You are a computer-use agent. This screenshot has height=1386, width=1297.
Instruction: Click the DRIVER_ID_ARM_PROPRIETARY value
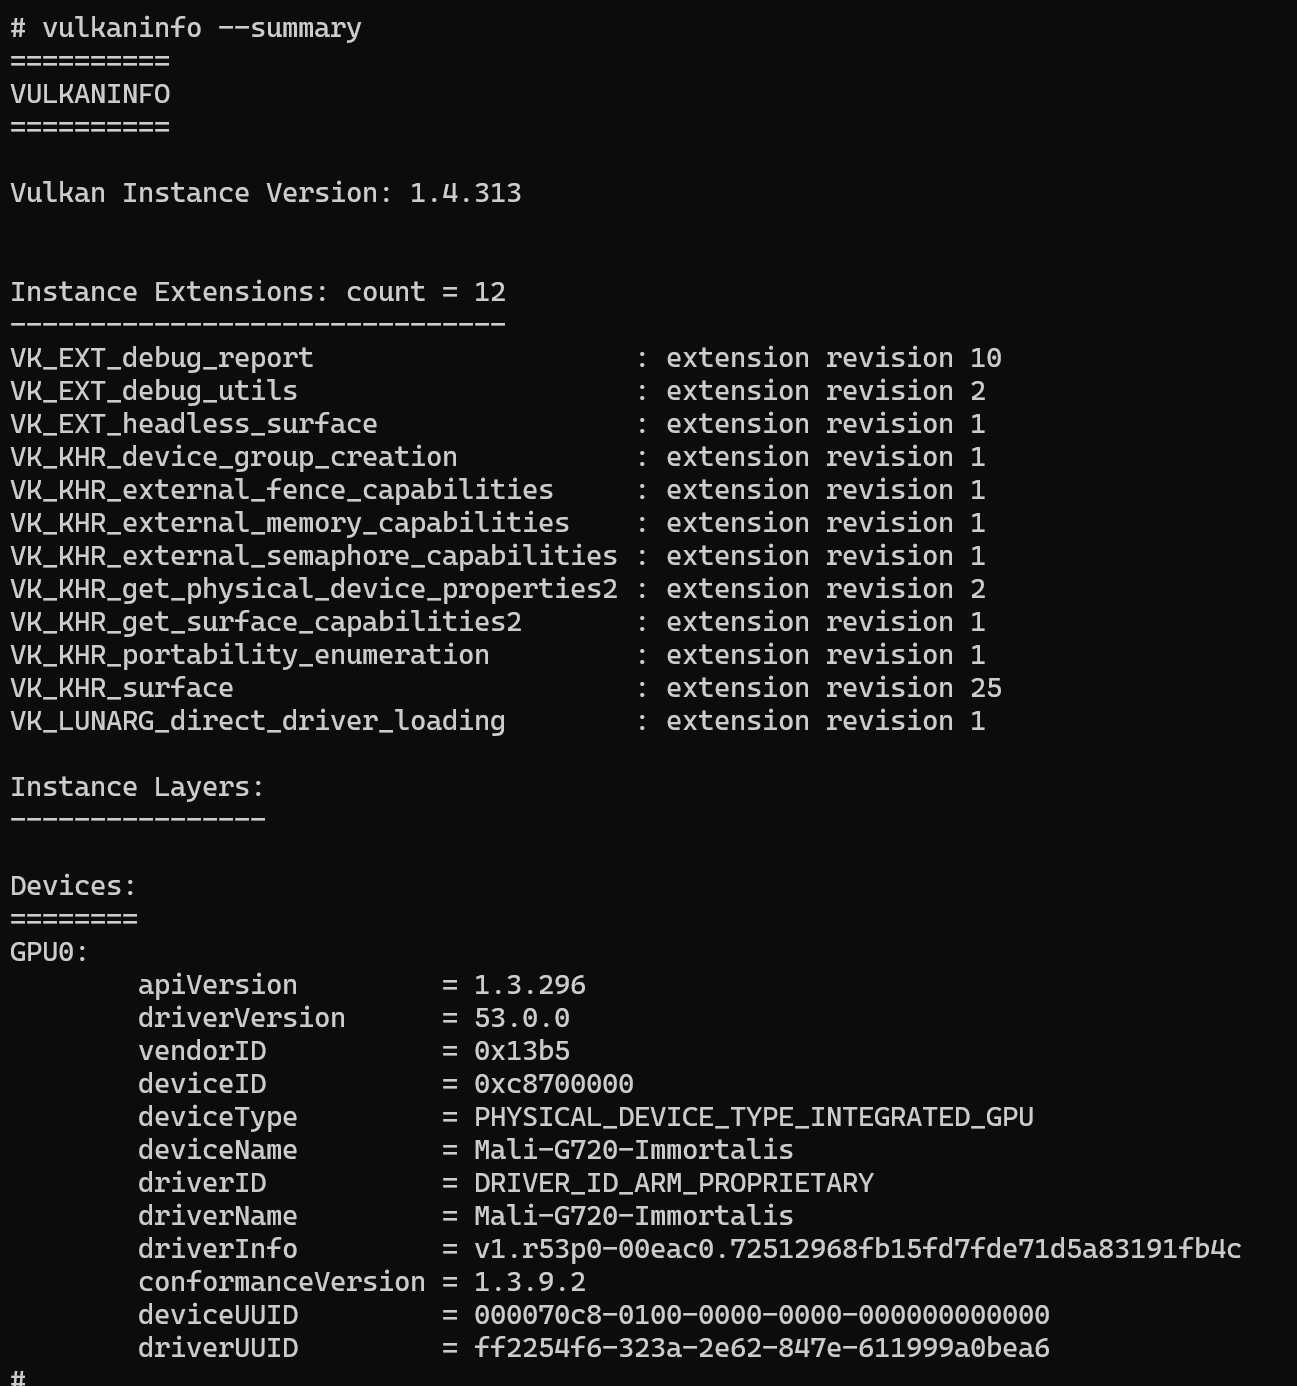[673, 1183]
